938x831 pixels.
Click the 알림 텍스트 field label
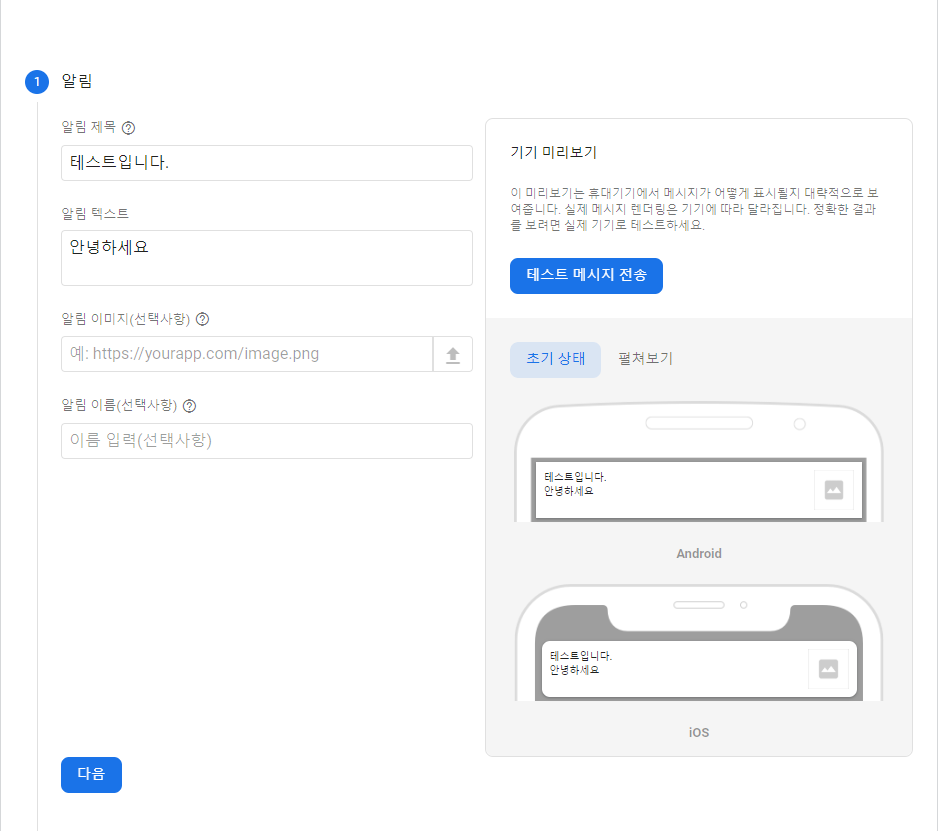pyautogui.click(x=95, y=214)
